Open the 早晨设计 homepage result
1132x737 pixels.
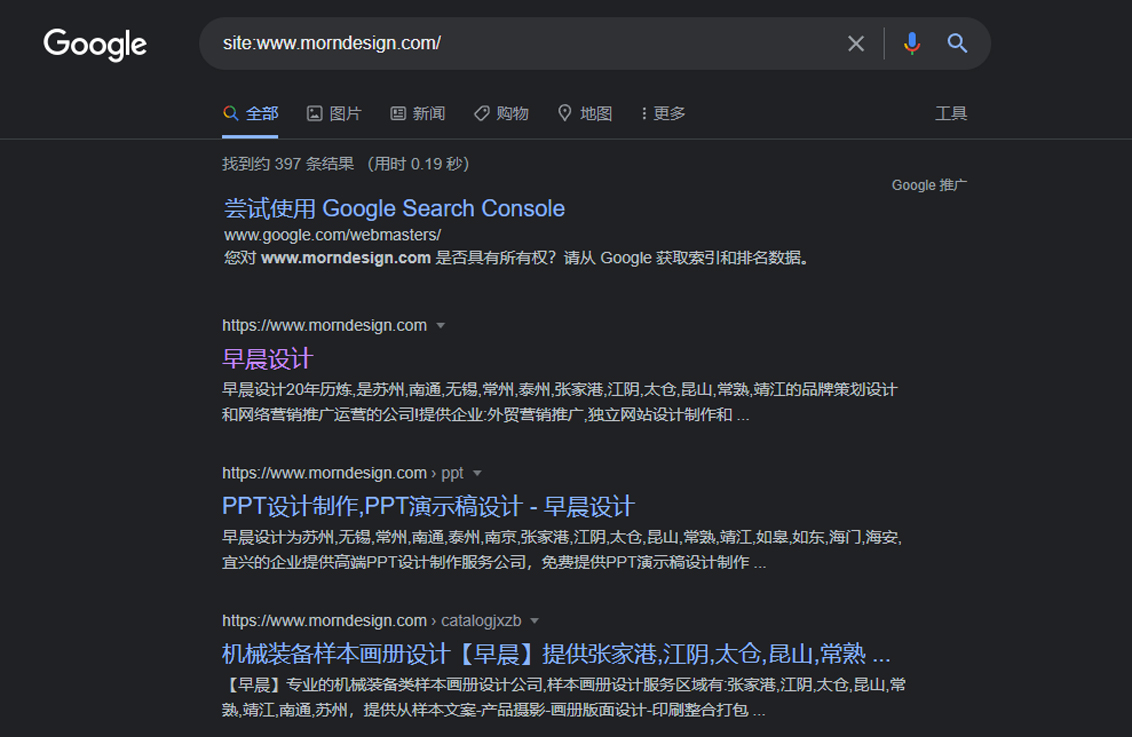pyautogui.click(x=267, y=358)
